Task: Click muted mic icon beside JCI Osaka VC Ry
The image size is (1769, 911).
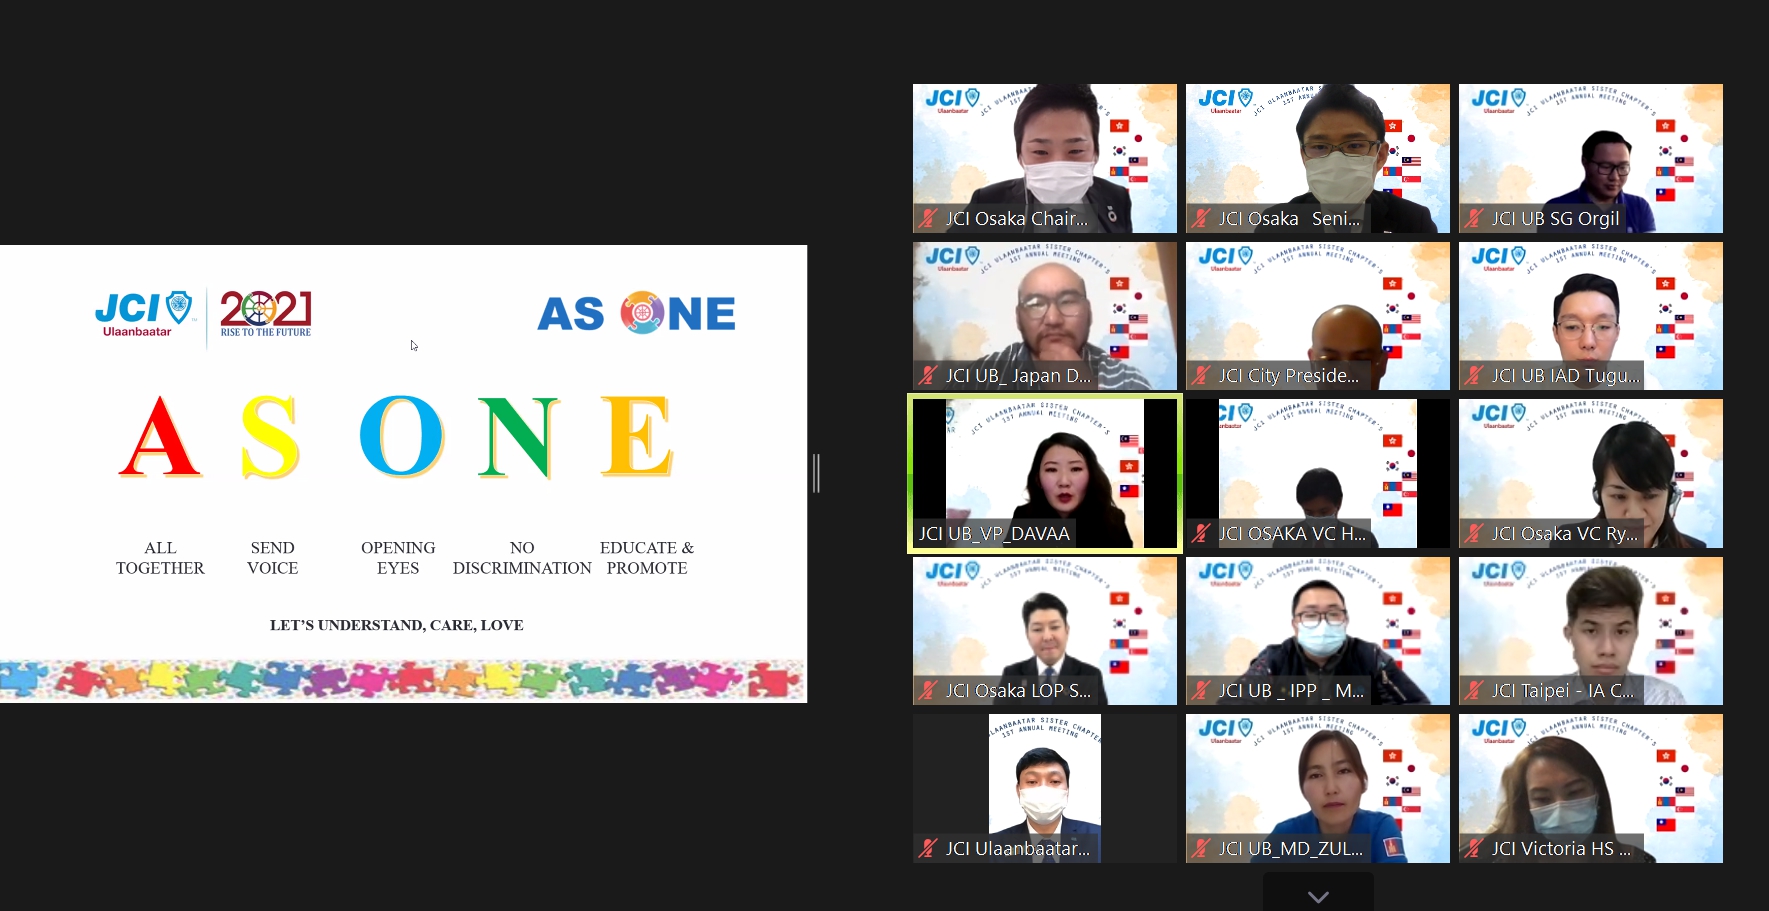Action: click(1475, 534)
